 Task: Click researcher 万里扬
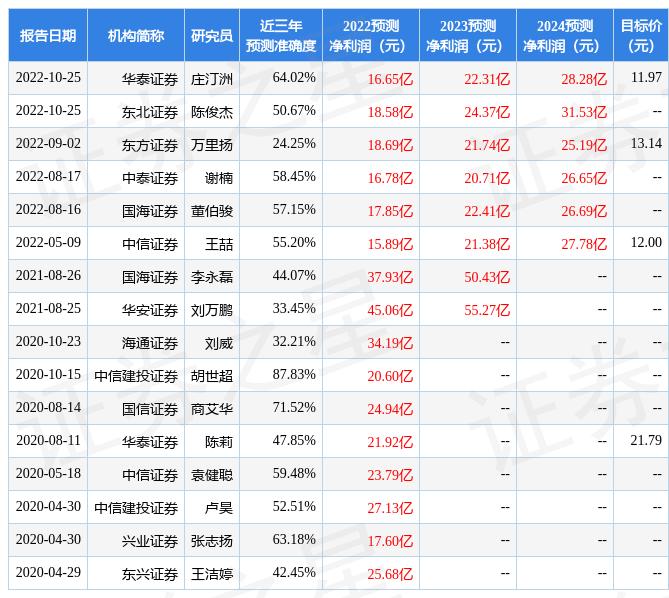point(212,145)
